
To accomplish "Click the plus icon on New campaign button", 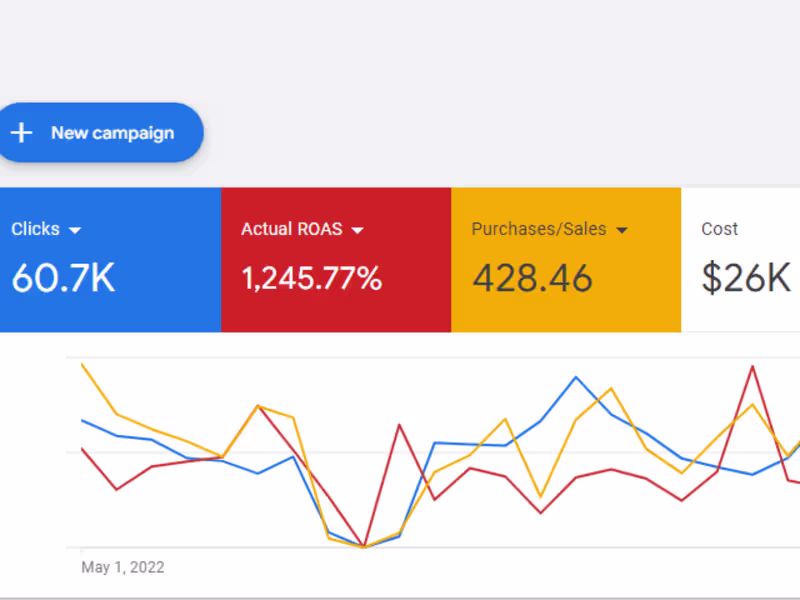I will [20, 132].
